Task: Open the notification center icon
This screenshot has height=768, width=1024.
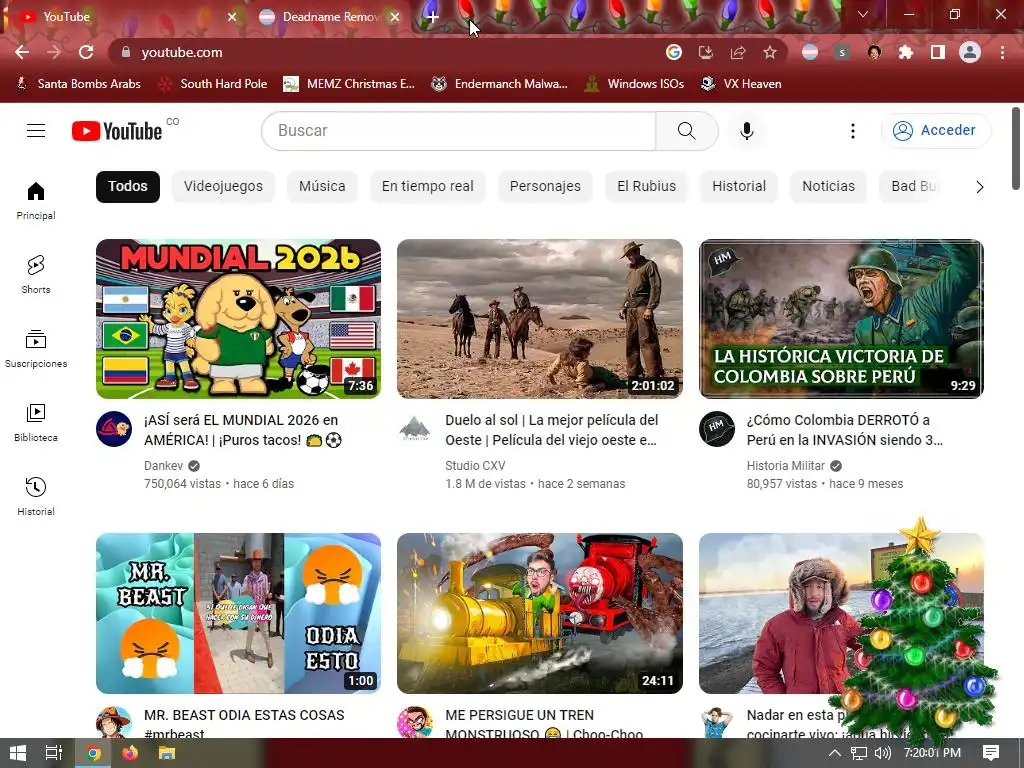Action: [x=991, y=753]
